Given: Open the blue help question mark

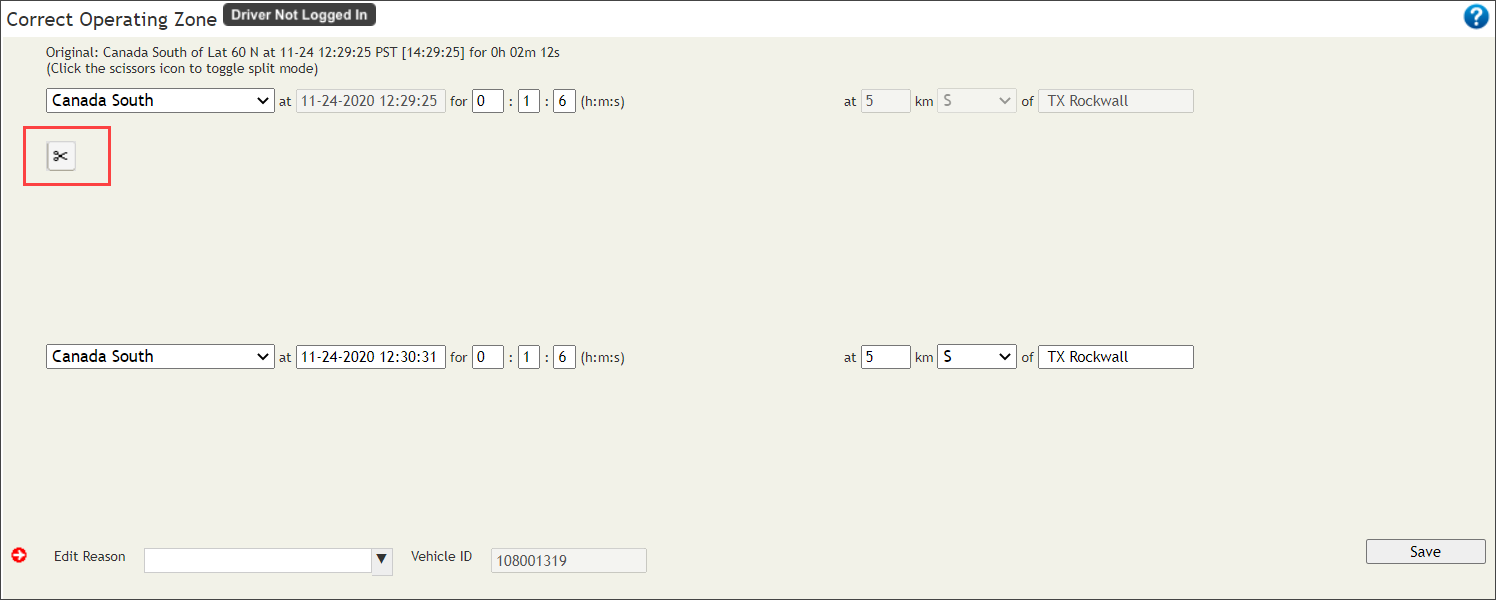Looking at the screenshot, I should point(1475,17).
